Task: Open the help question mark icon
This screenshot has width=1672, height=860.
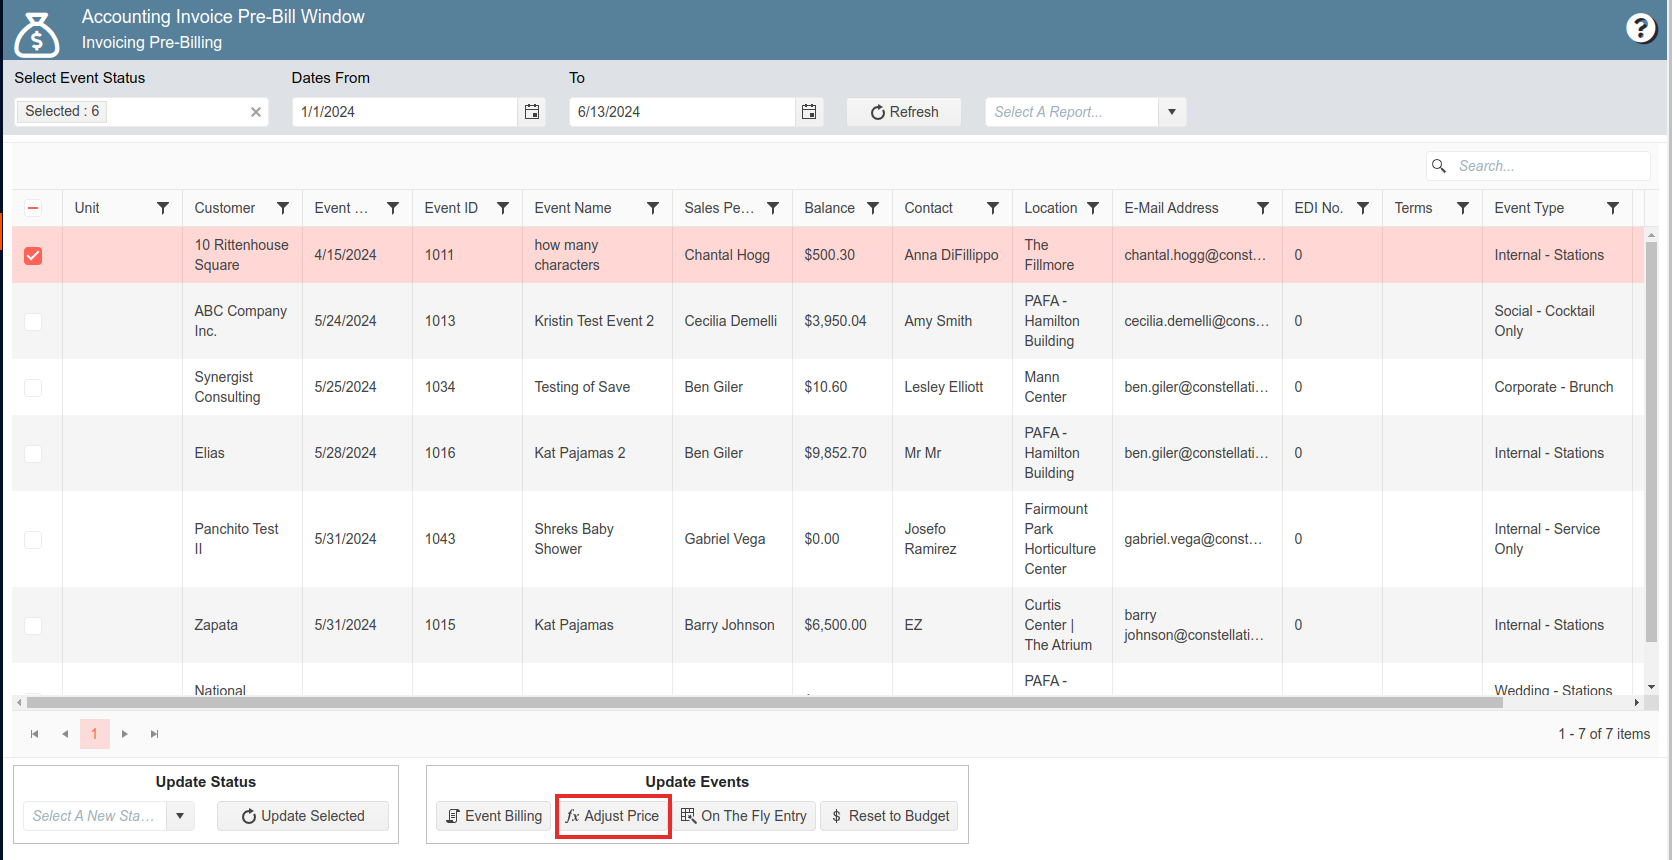Action: (1641, 28)
